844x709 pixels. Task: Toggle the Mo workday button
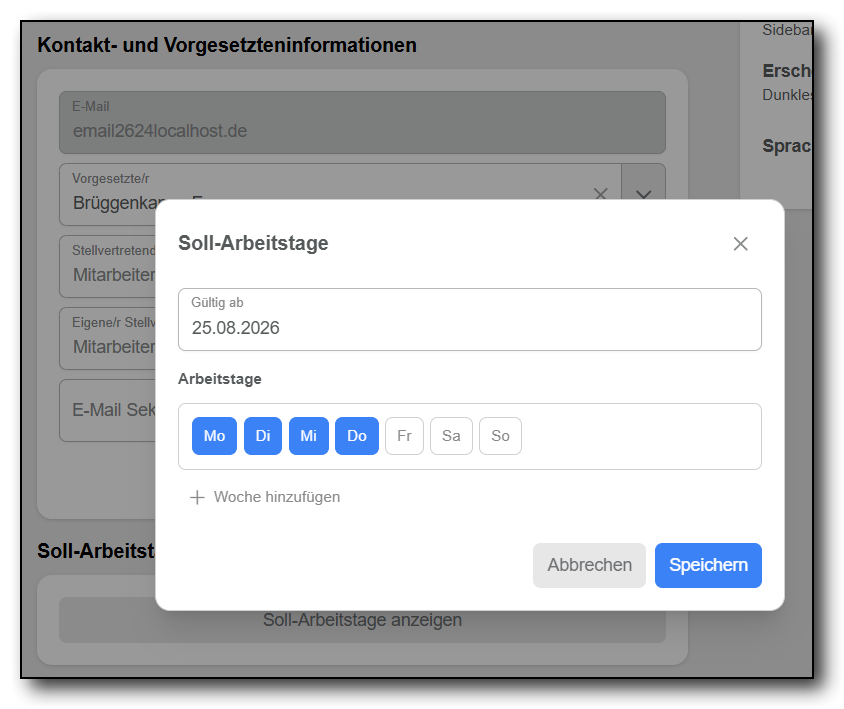(214, 436)
